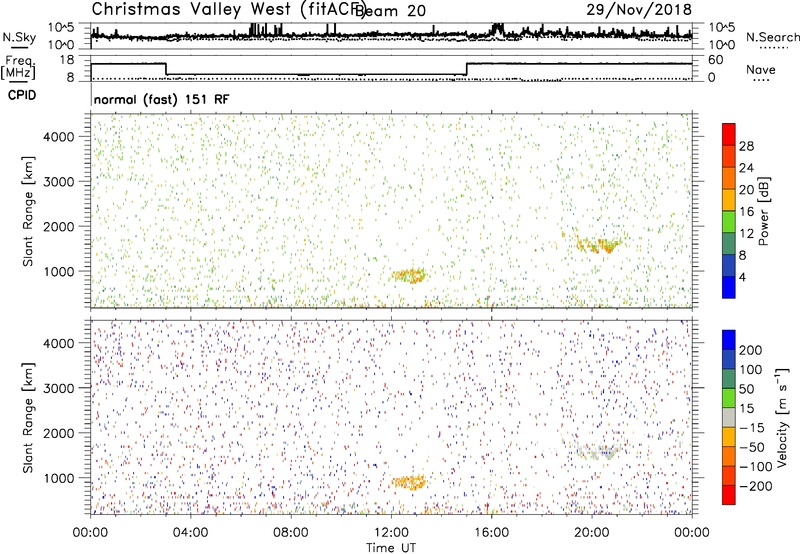Click the "CPID" row label

coord(22,95)
